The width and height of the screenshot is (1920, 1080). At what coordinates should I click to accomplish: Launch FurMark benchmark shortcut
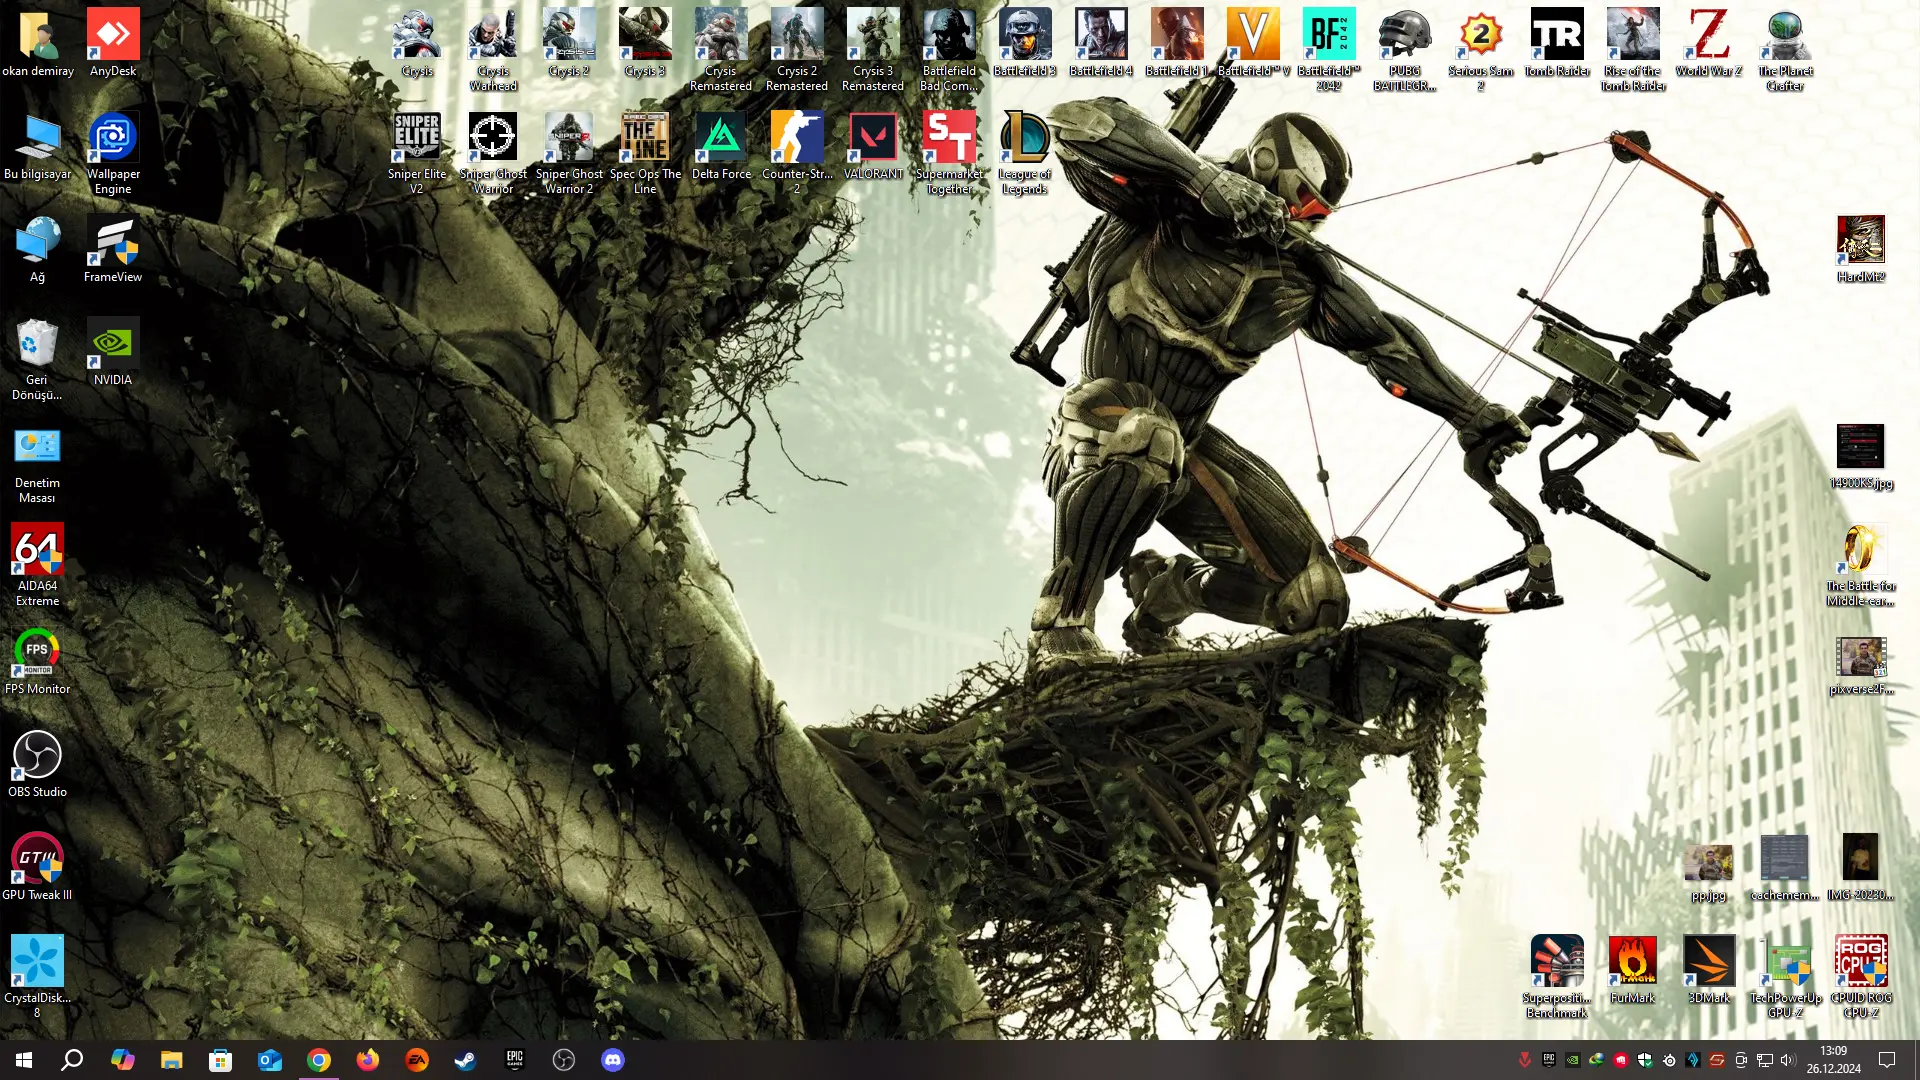pyautogui.click(x=1633, y=970)
